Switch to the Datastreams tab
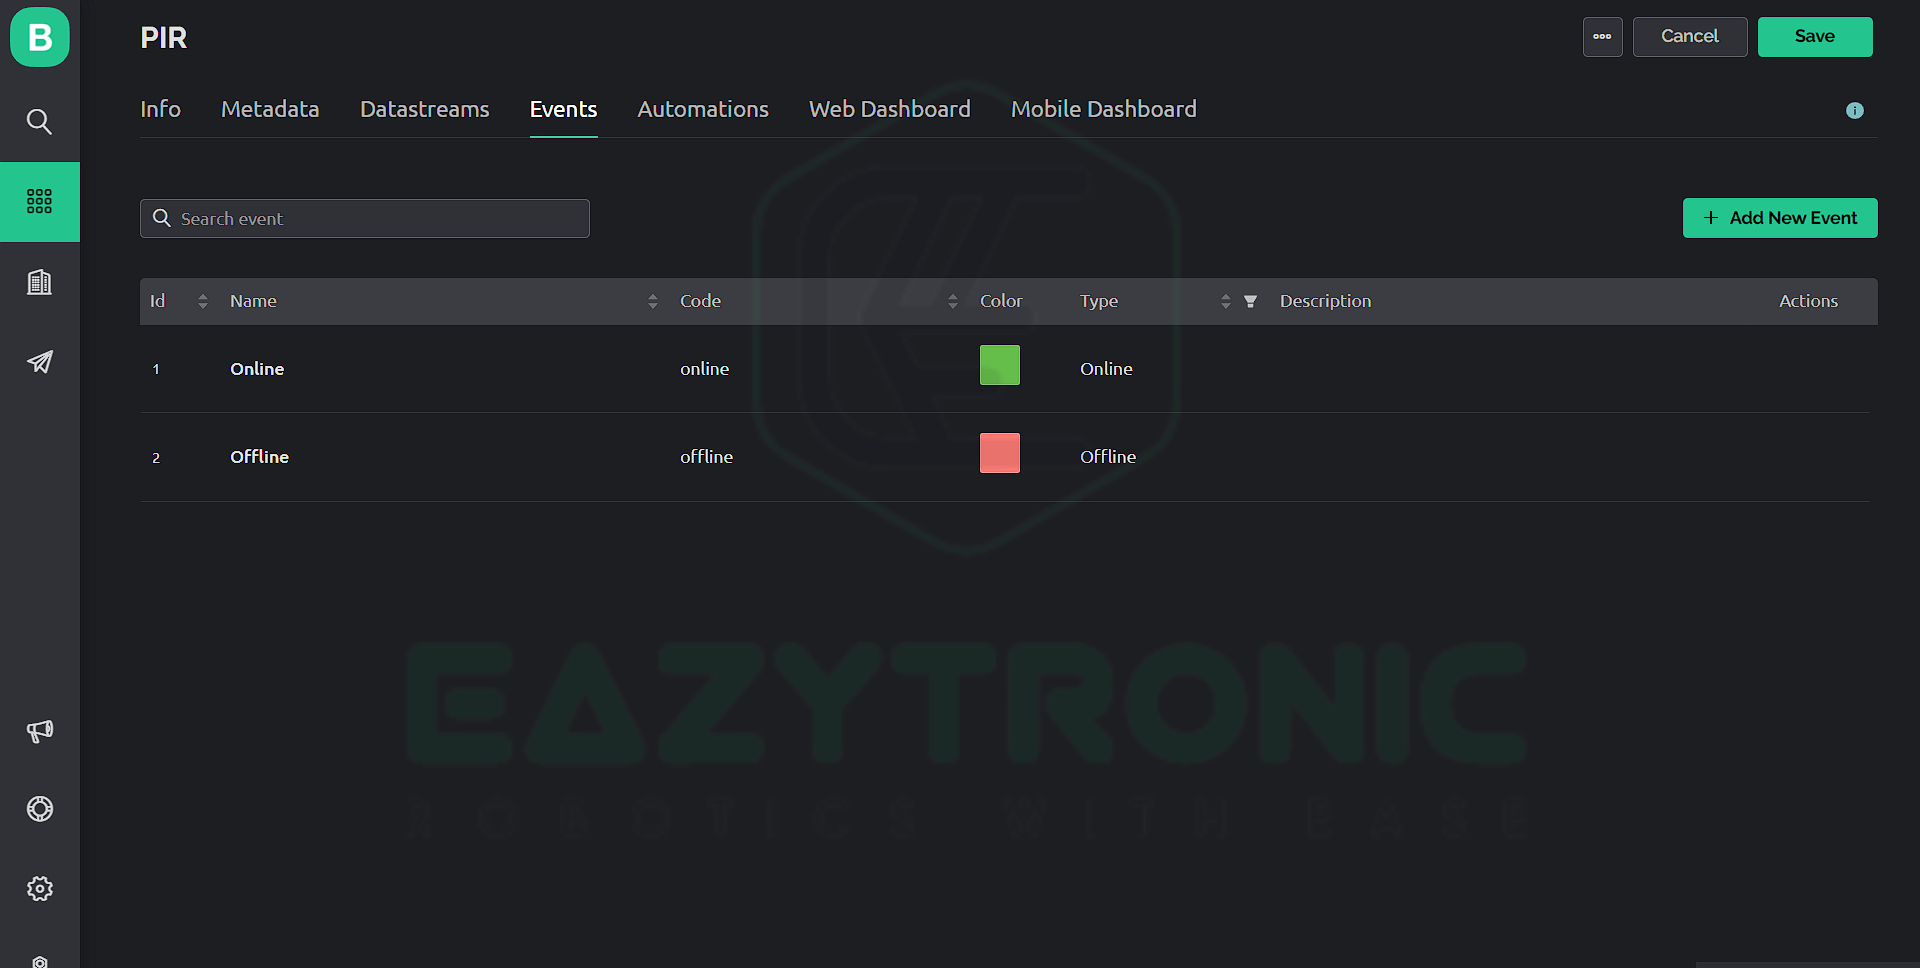The image size is (1920, 968). (x=424, y=110)
